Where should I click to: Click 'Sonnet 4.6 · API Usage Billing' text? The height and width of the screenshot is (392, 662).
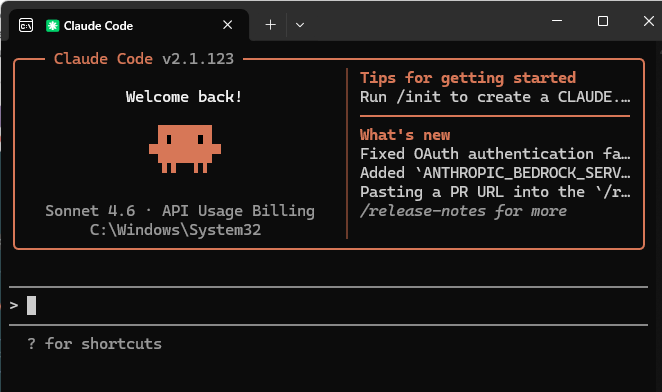point(180,210)
